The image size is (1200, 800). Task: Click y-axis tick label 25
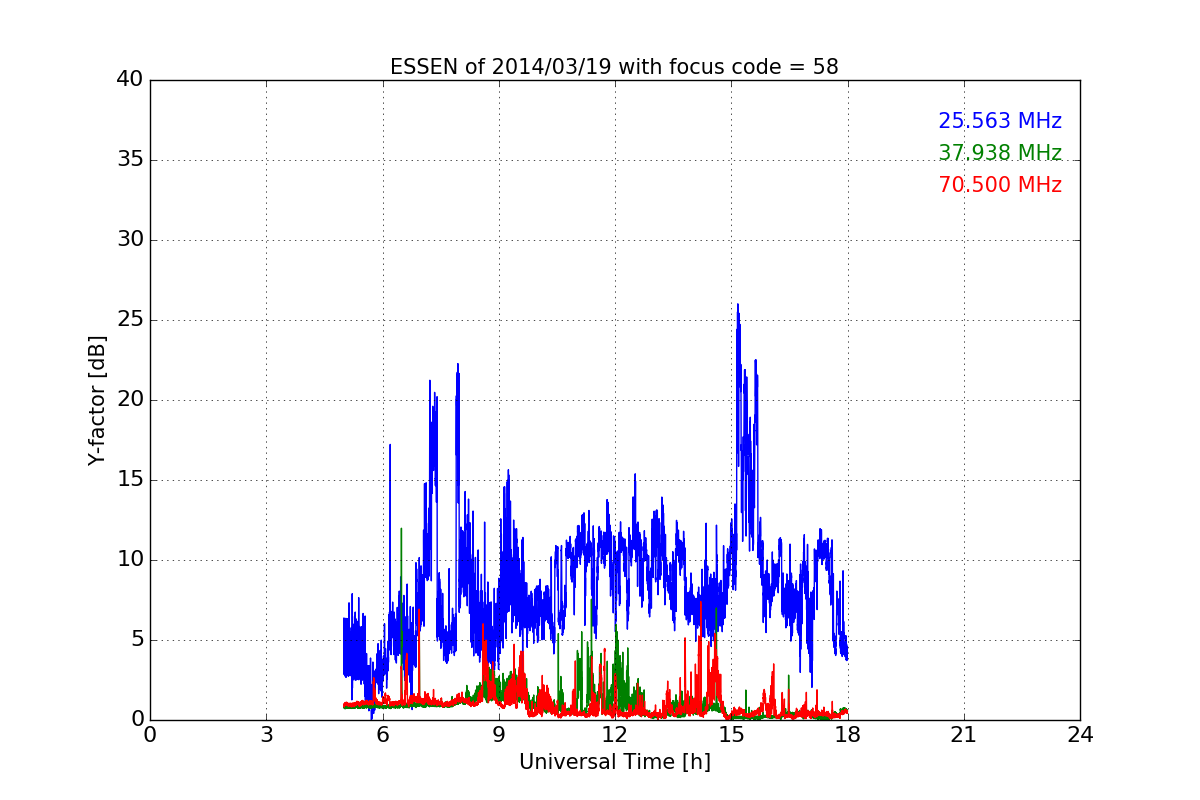[130, 320]
